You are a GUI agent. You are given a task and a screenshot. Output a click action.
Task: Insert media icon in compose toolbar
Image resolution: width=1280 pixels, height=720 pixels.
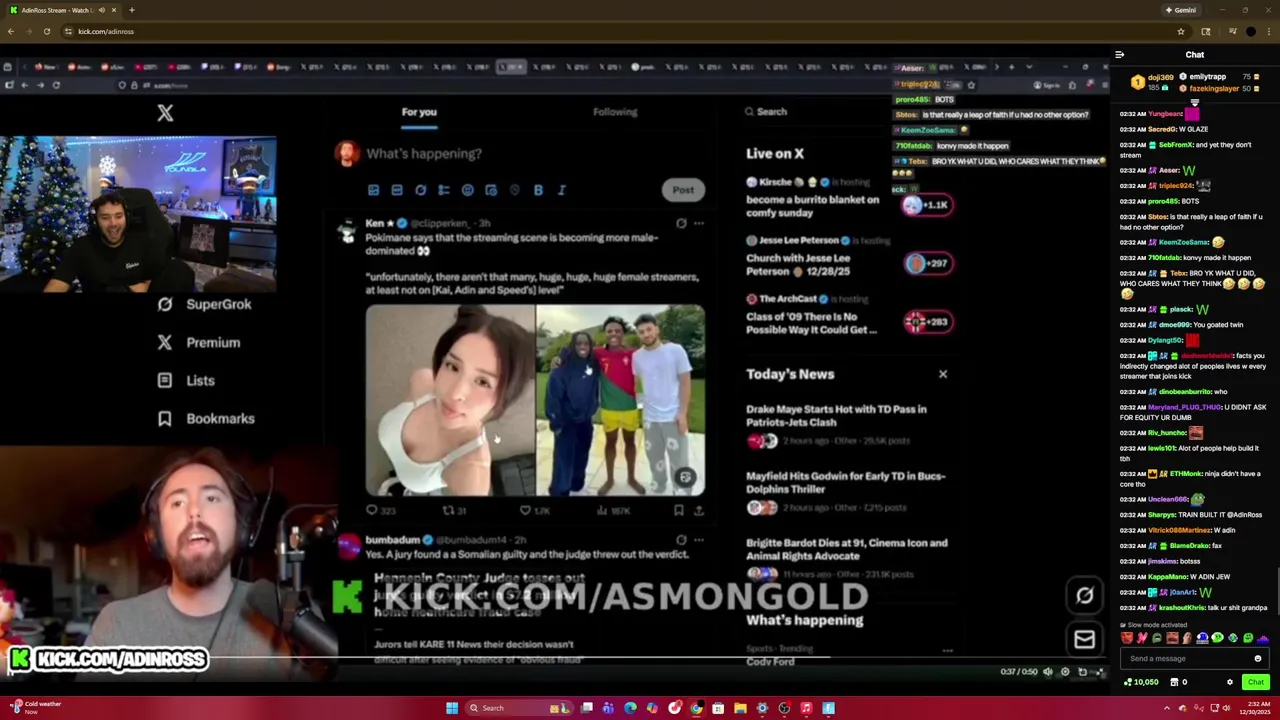click(x=373, y=190)
